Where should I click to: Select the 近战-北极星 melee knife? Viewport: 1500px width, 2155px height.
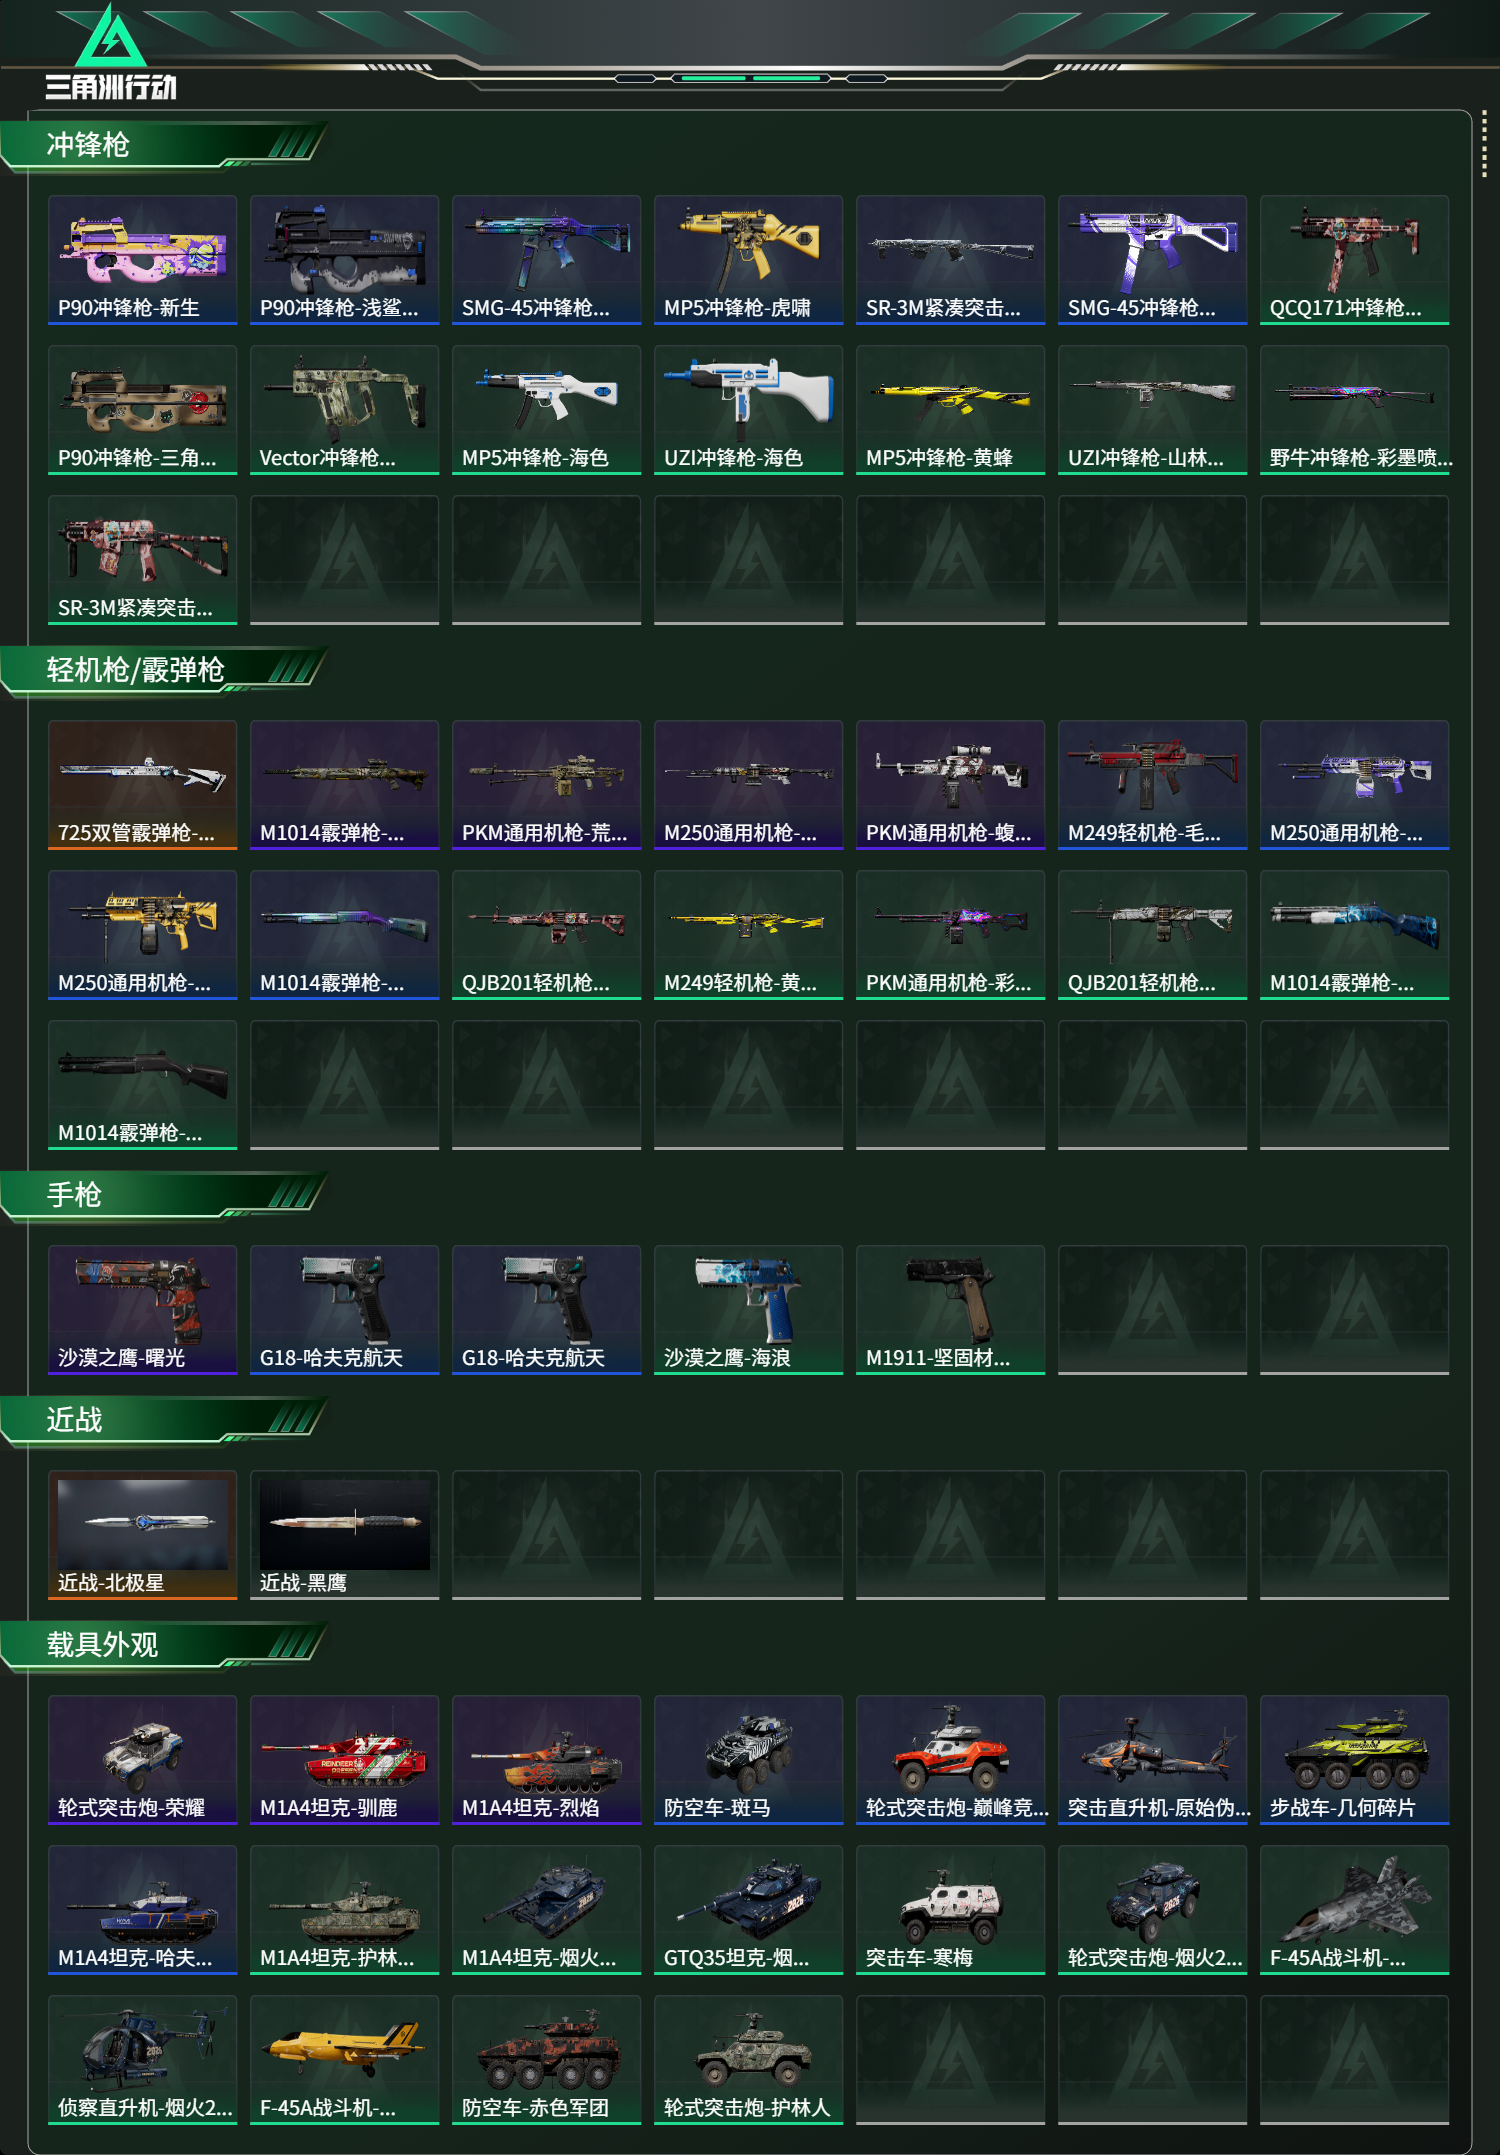coord(142,1535)
